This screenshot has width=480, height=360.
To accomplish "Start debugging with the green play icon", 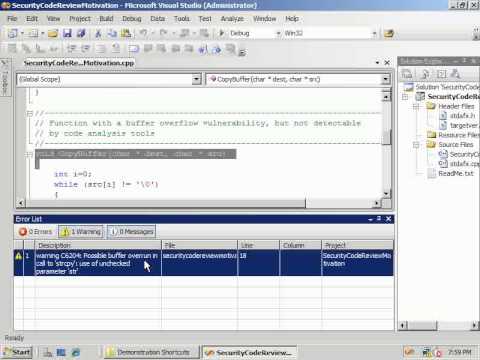I will point(221,33).
